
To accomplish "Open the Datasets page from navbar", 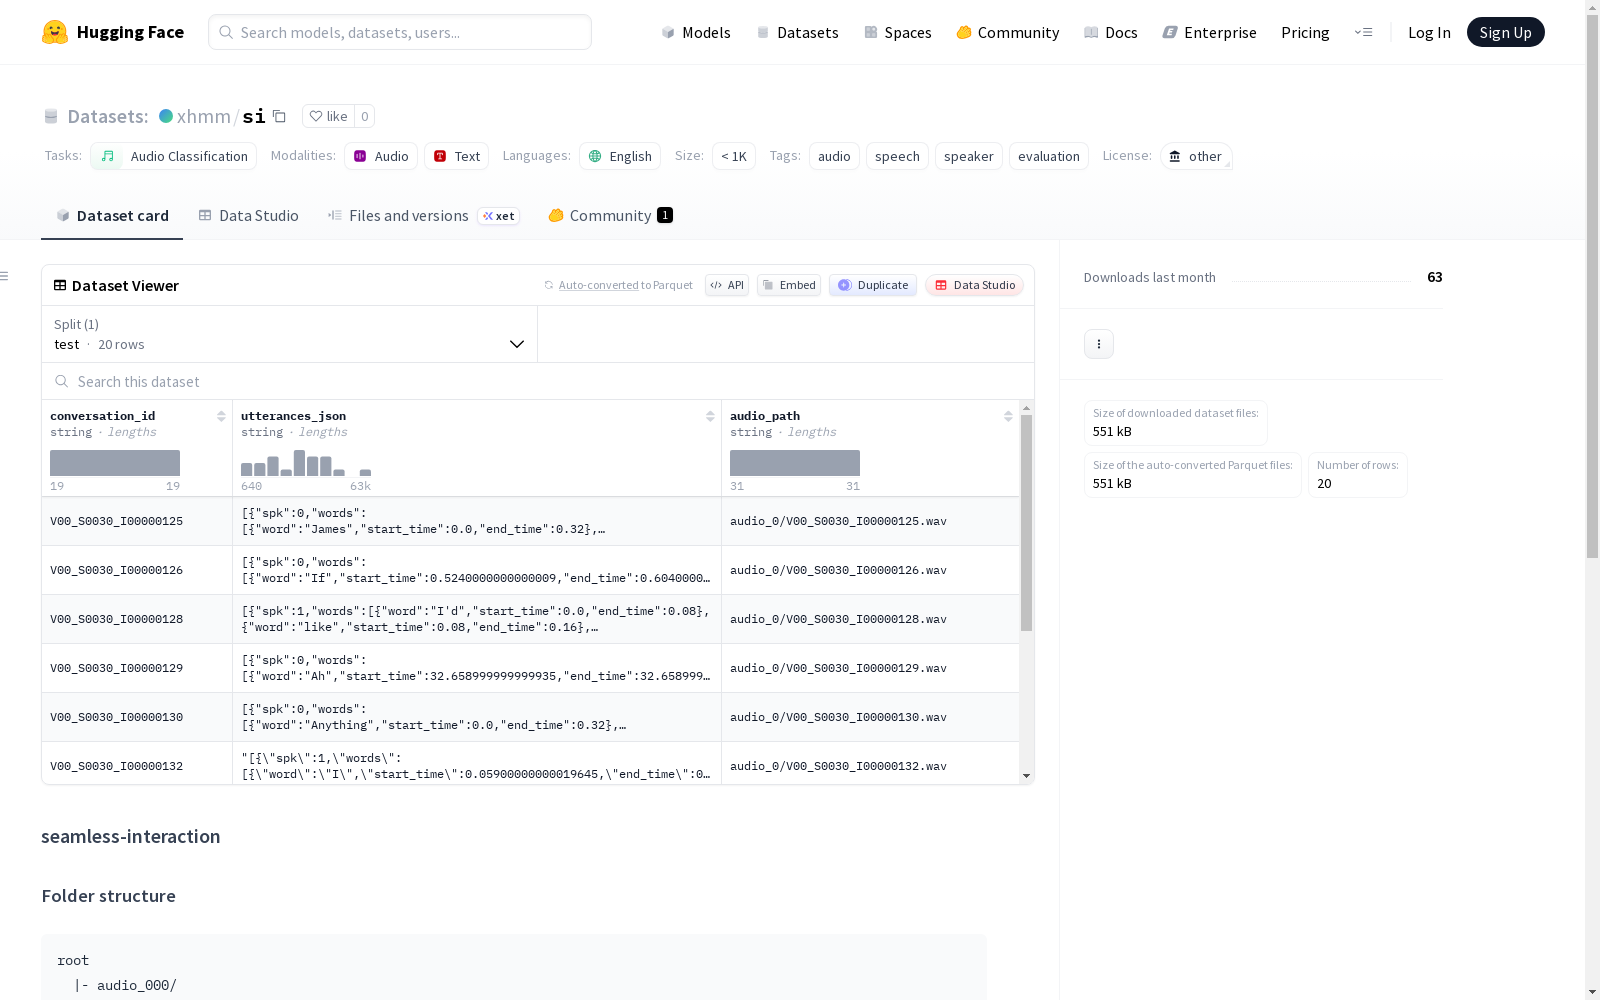I will (797, 32).
